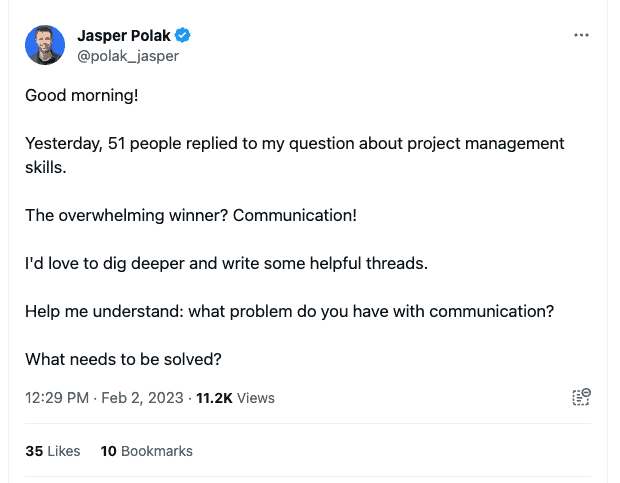View the 11.2K Views analytics
Image resolution: width=620 pixels, height=483 pixels.
pyautogui.click(x=235, y=398)
